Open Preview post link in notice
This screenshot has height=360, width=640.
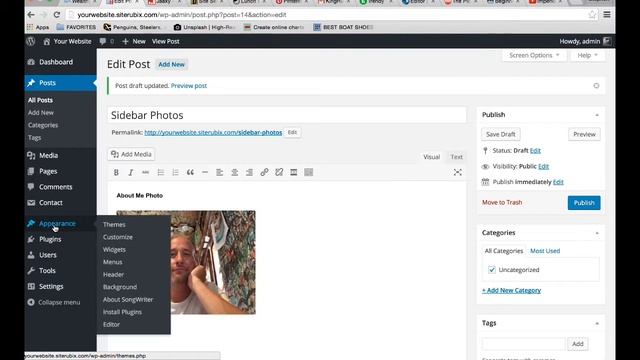189,86
